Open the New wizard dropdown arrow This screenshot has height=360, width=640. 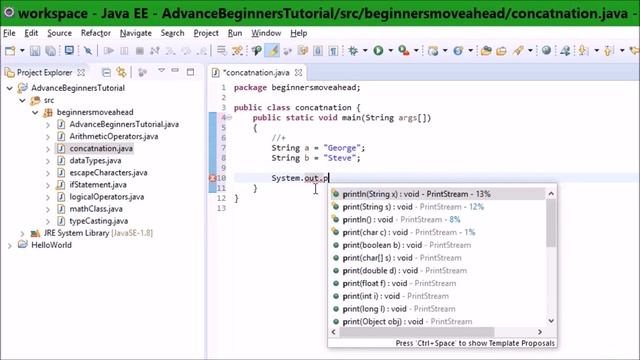tap(22, 51)
